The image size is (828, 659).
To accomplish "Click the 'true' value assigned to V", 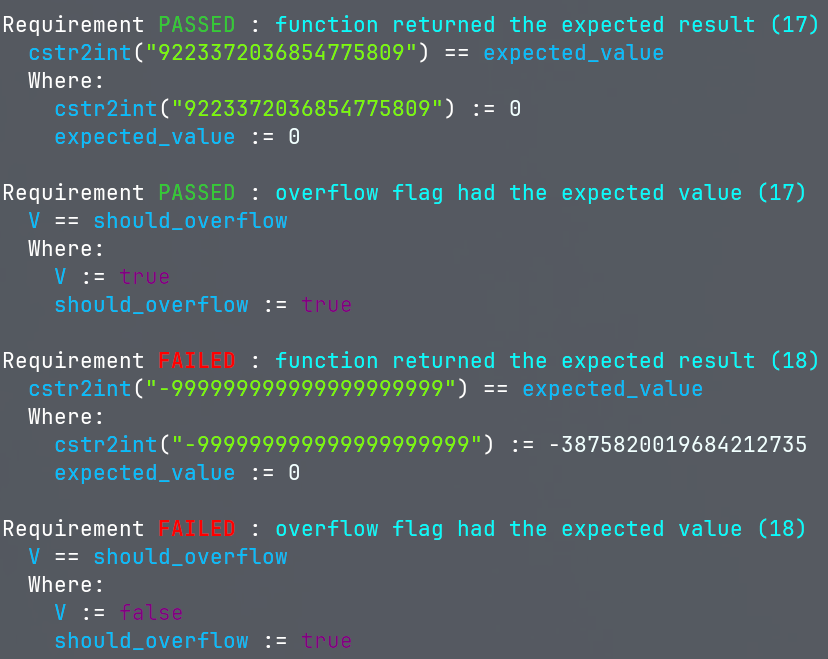I will point(144,276).
